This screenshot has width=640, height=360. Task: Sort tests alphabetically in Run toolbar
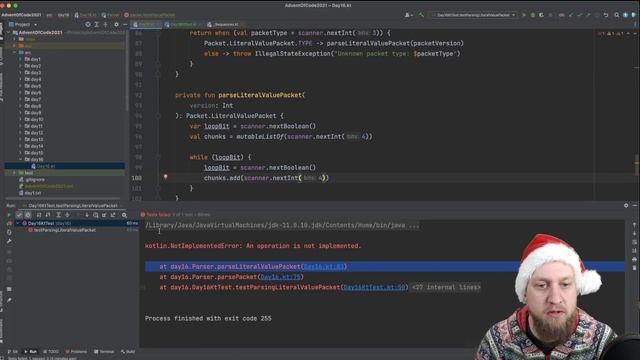coord(39,215)
